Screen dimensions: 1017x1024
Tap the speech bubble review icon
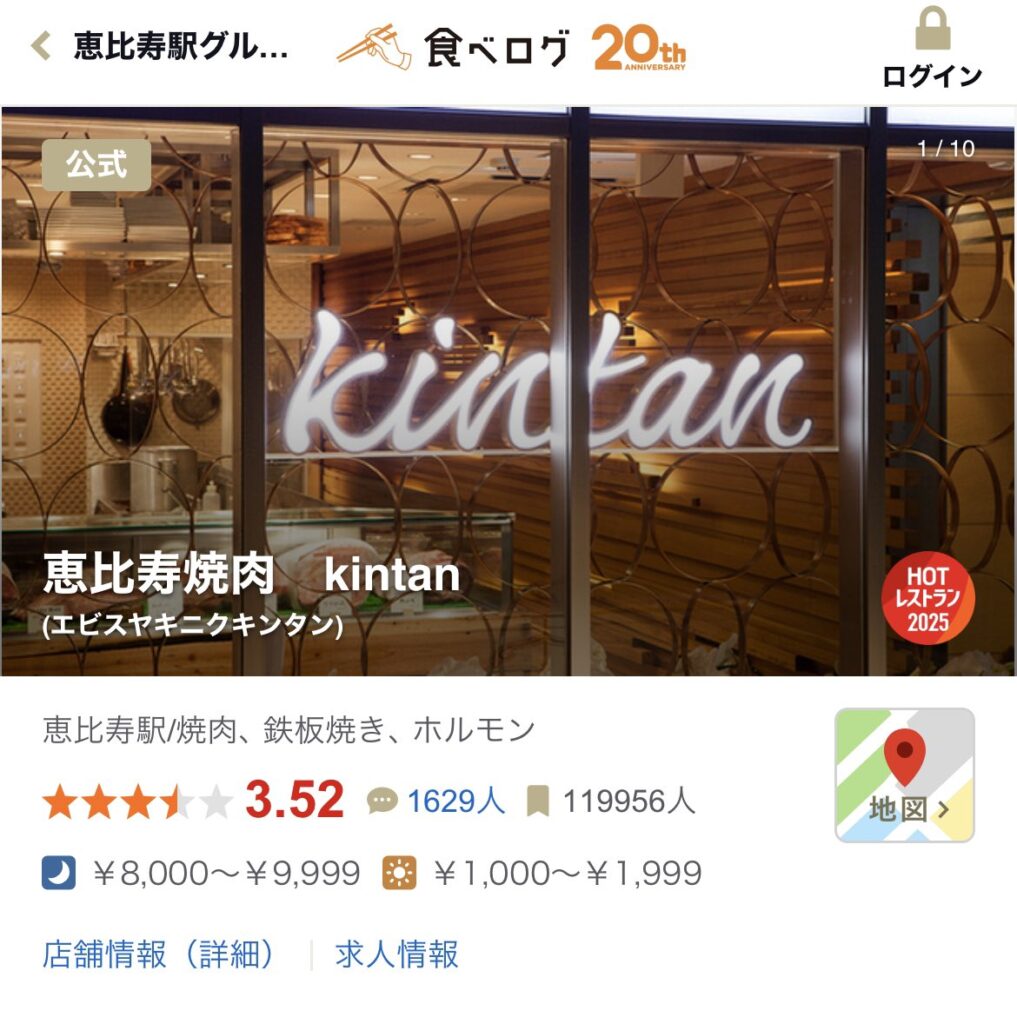(382, 801)
